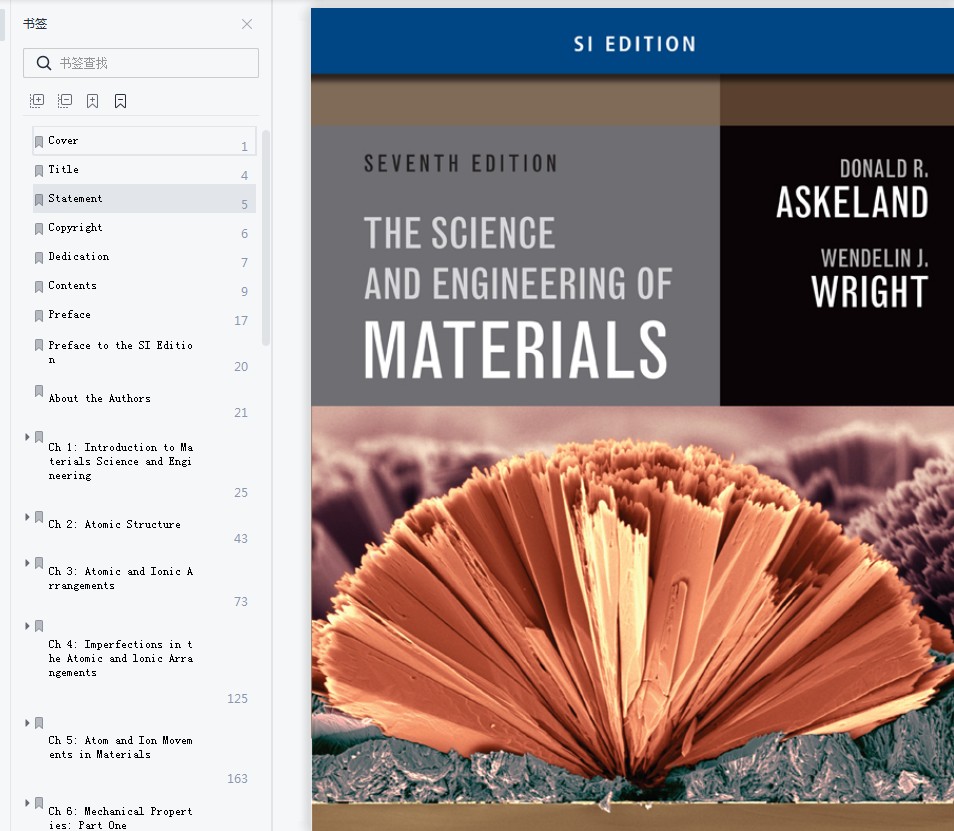Click the bookmark flag icon beside Statement

pyautogui.click(x=39, y=200)
